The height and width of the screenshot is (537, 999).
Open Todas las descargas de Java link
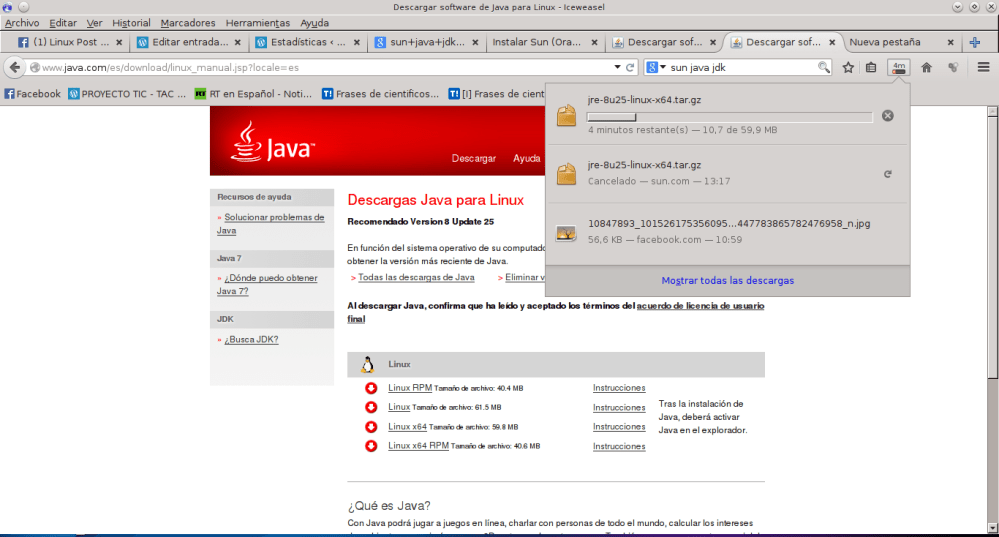coord(416,277)
